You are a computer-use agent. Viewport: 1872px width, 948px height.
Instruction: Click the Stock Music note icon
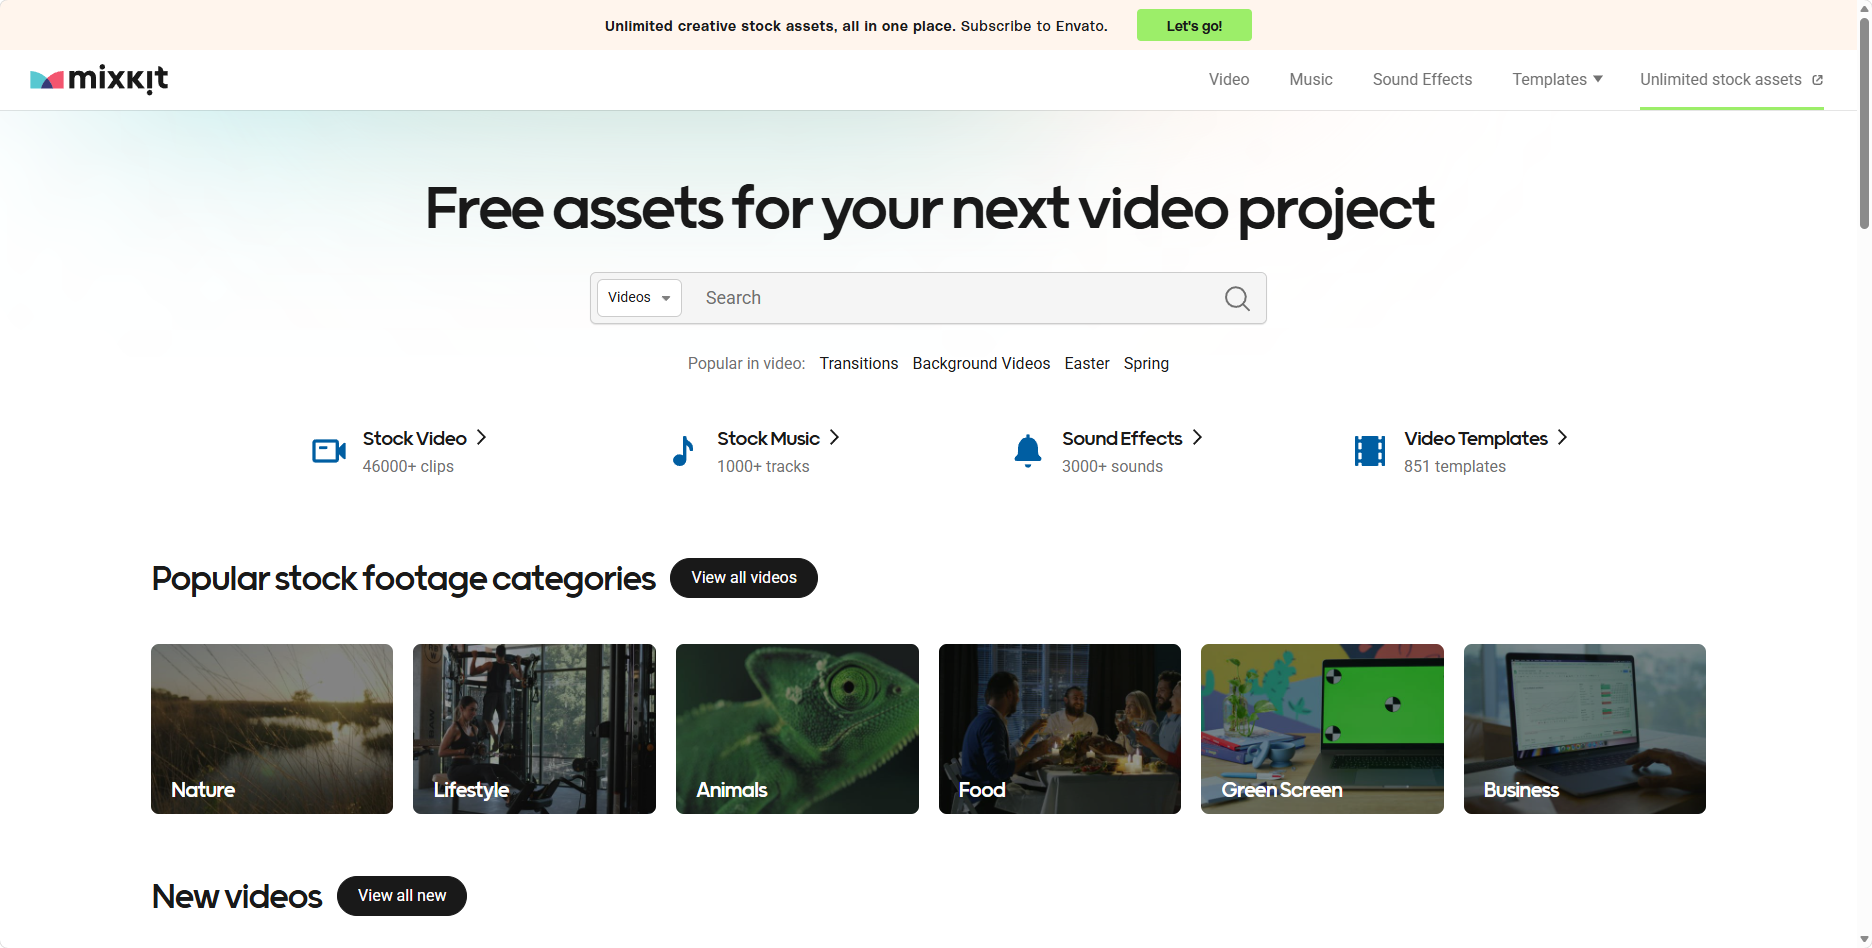point(683,451)
